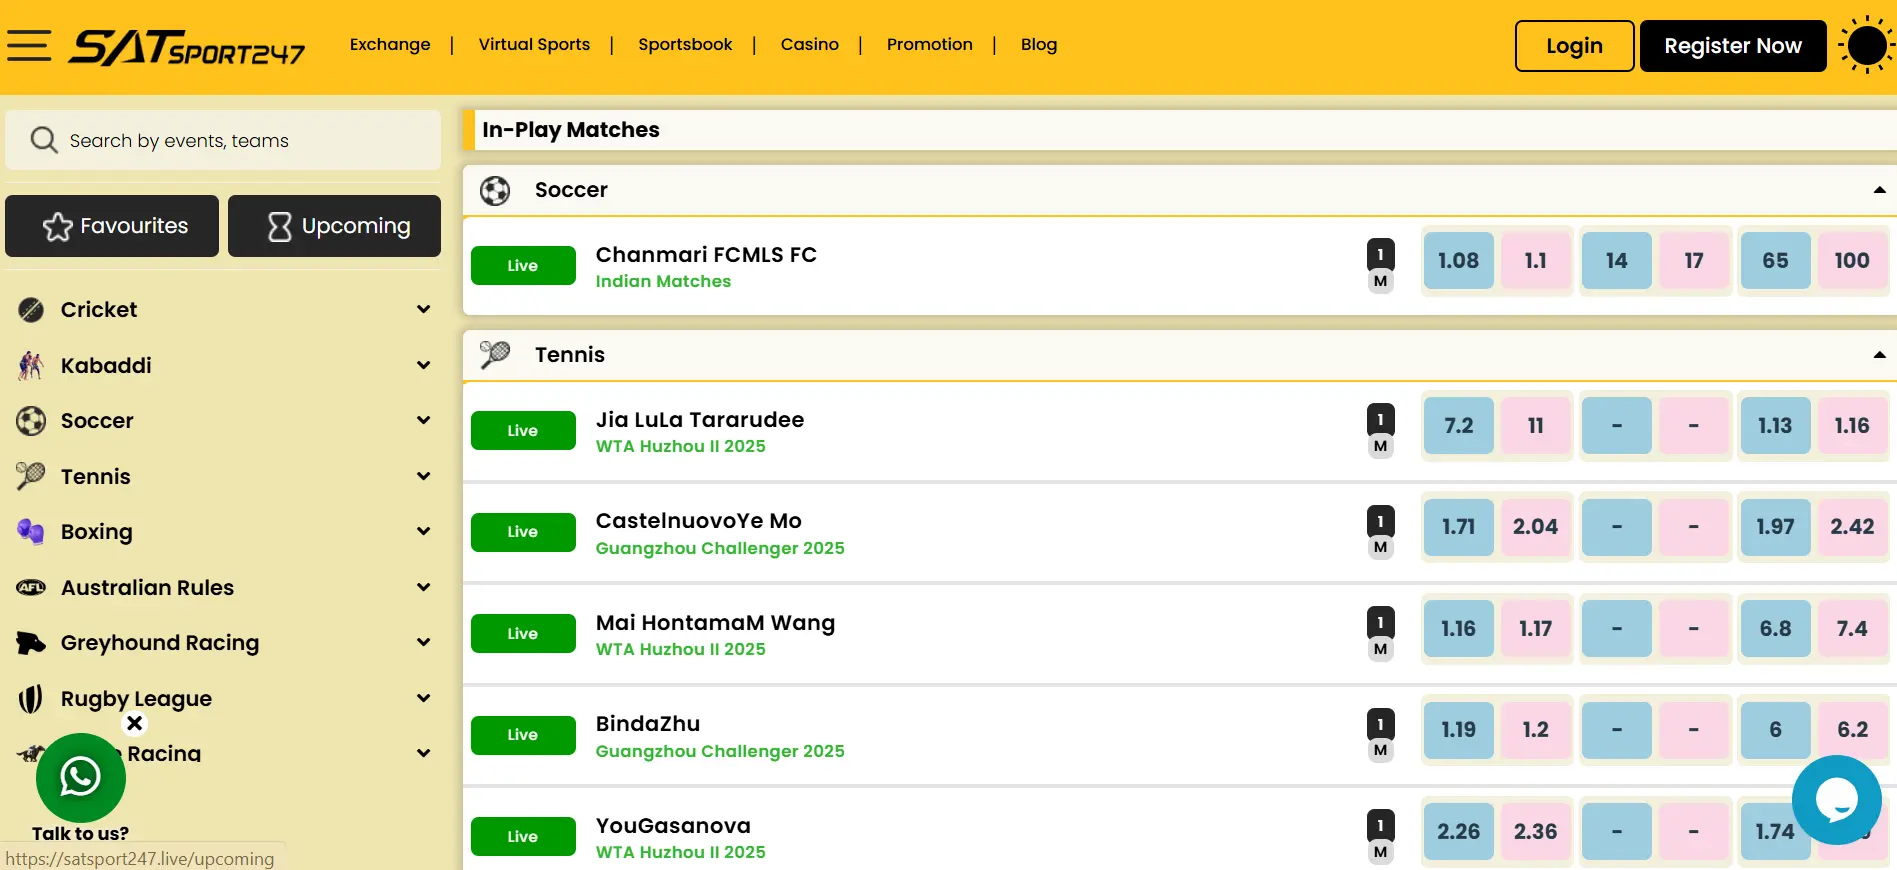Viewport: 1897px width, 870px height.
Task: Click the SatSport247 logo
Action: (187, 47)
